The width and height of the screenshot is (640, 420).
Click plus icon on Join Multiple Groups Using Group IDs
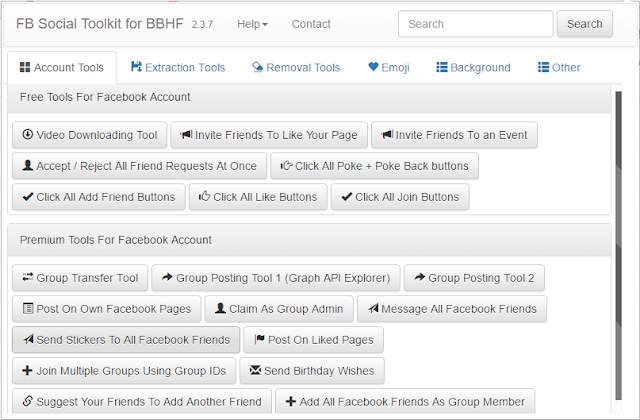[27, 370]
